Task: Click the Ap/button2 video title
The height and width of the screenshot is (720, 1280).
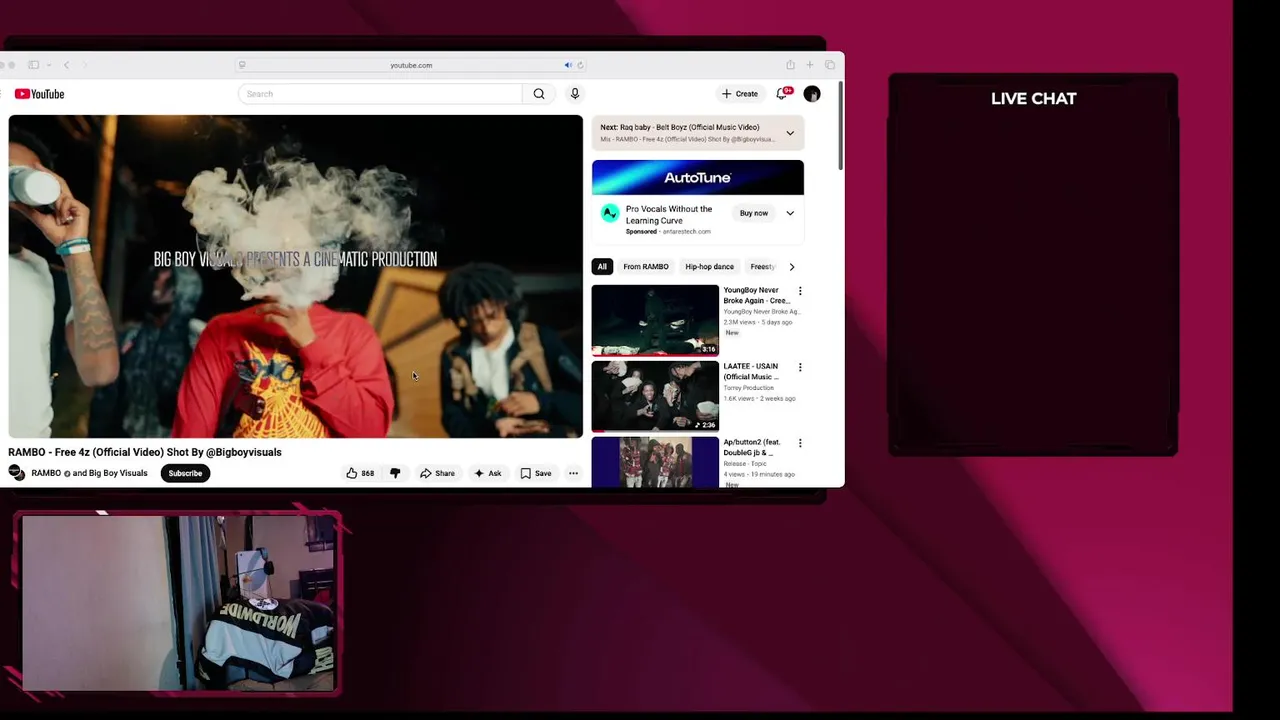Action: point(752,447)
